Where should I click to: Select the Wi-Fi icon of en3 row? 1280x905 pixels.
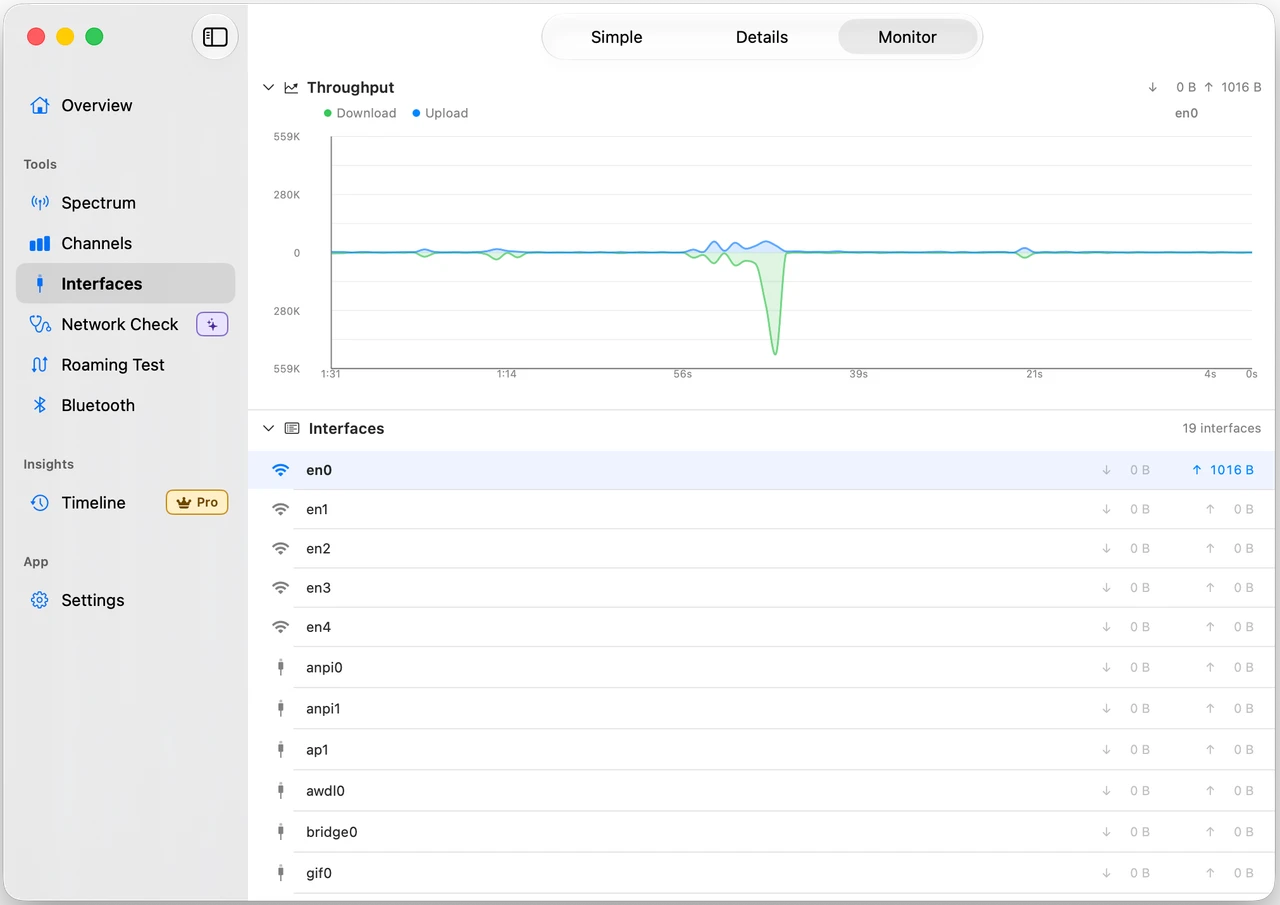[x=281, y=588]
